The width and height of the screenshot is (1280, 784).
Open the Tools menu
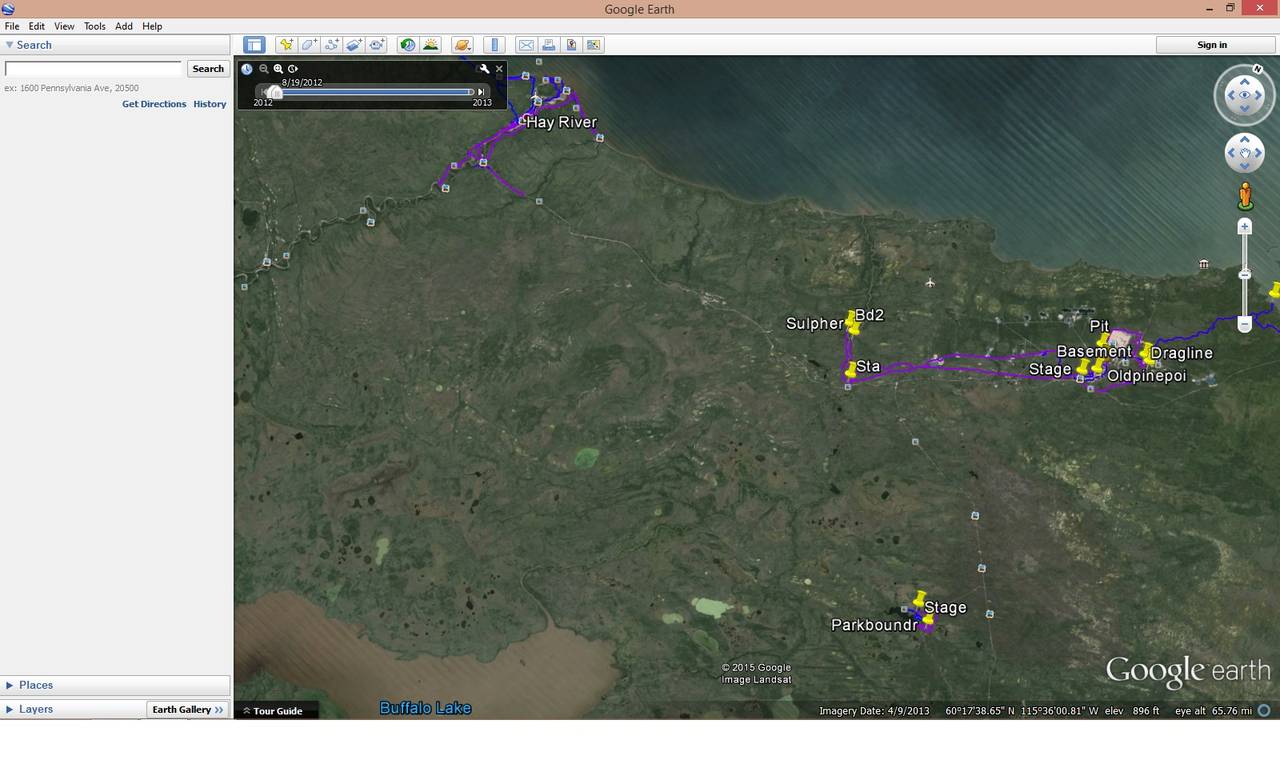tap(95, 26)
